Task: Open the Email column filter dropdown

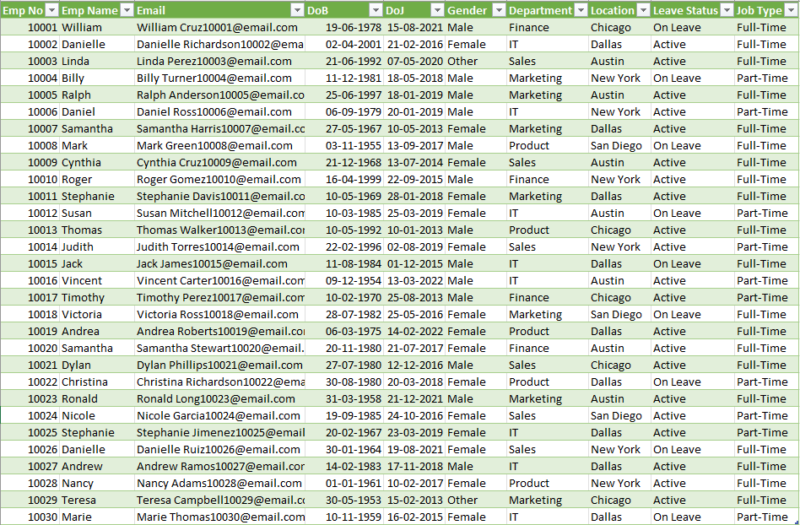Action: pos(297,10)
